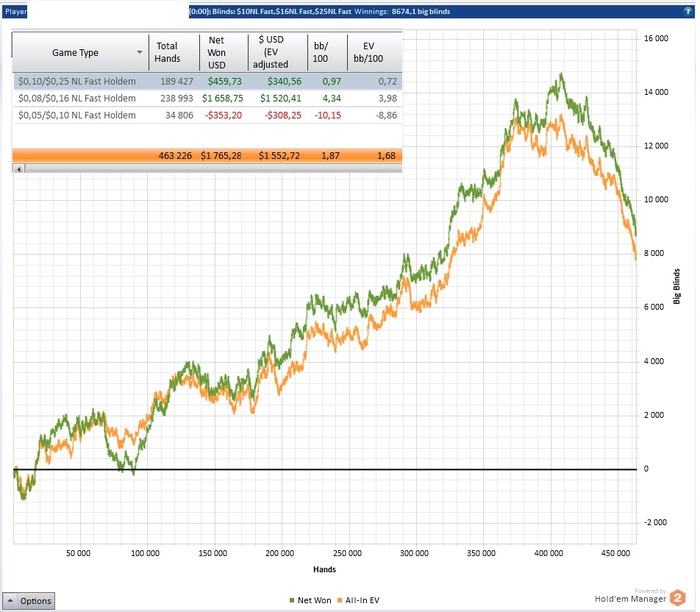
Task: Click the 50 000 x-axis label
Action: pos(78,554)
